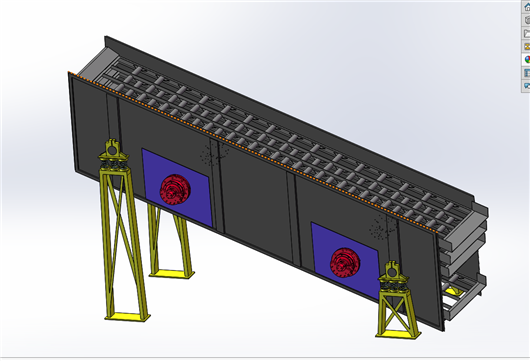
Task: Select the right purple mounting plate
Action: coord(346,261)
